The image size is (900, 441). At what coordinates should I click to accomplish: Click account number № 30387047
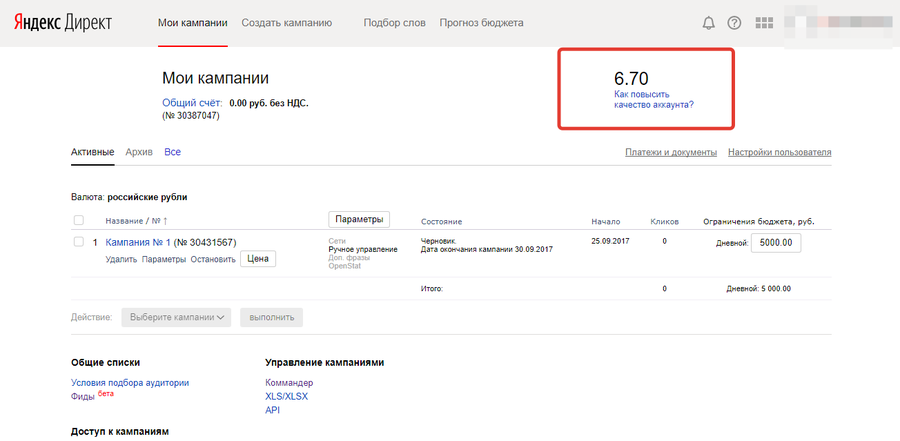[x=191, y=116]
